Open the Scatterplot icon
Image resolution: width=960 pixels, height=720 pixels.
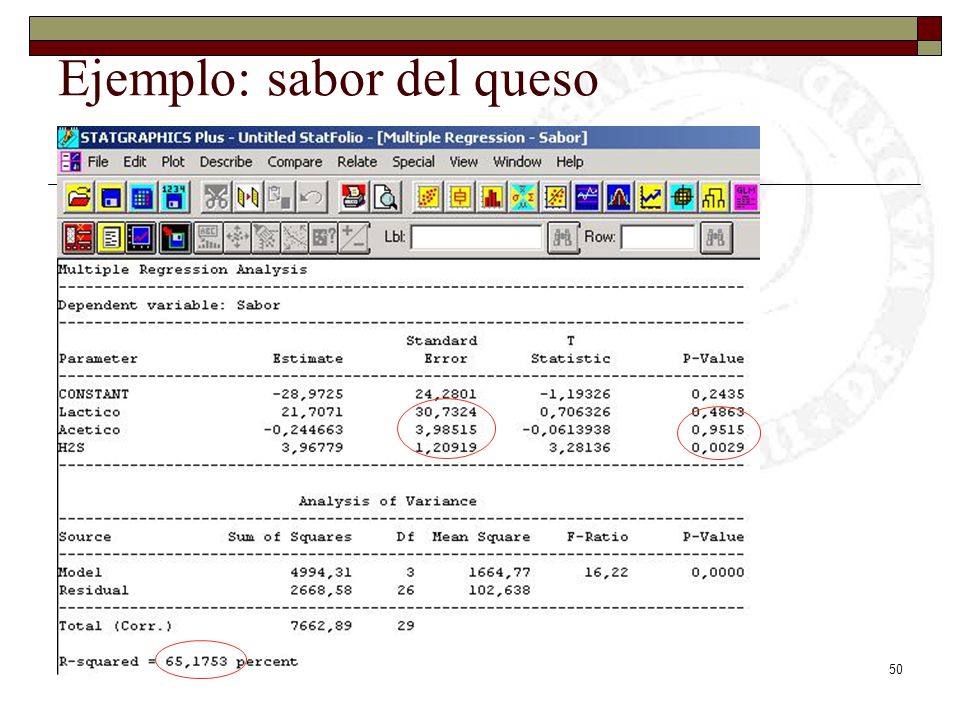click(428, 198)
